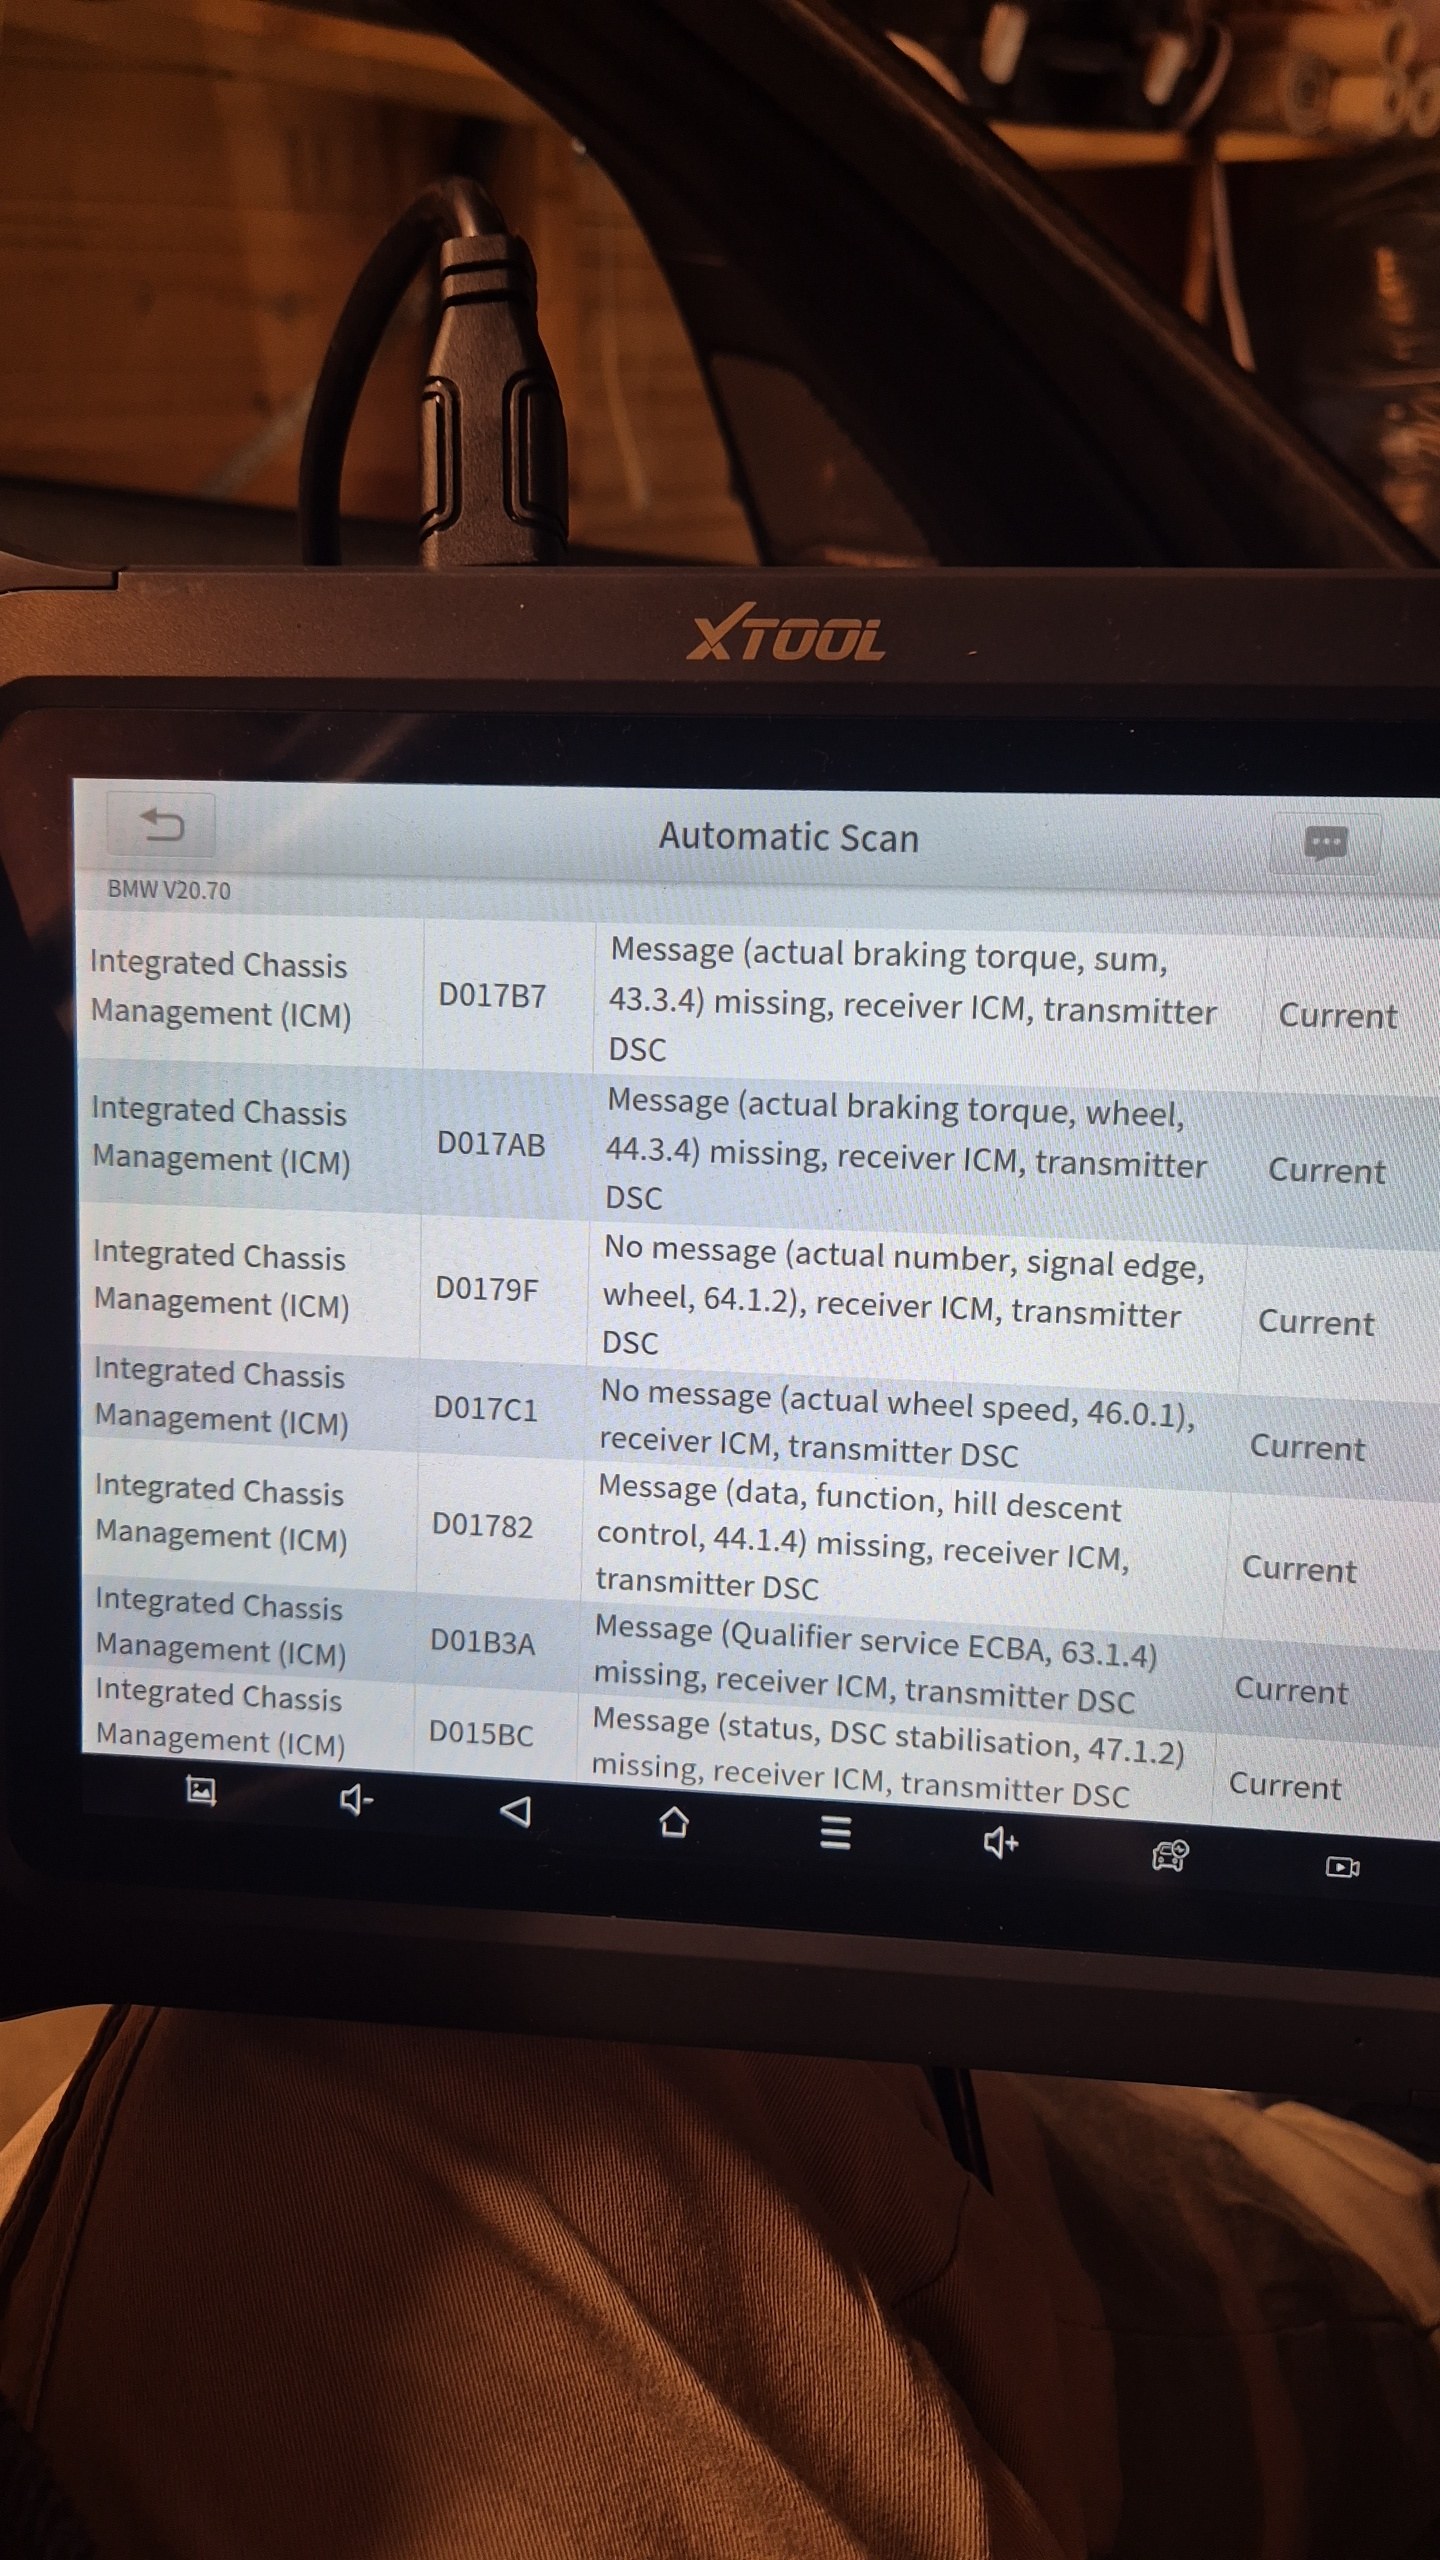Open the feedback message icon
1440x2560 pixels.
[x=1326, y=843]
